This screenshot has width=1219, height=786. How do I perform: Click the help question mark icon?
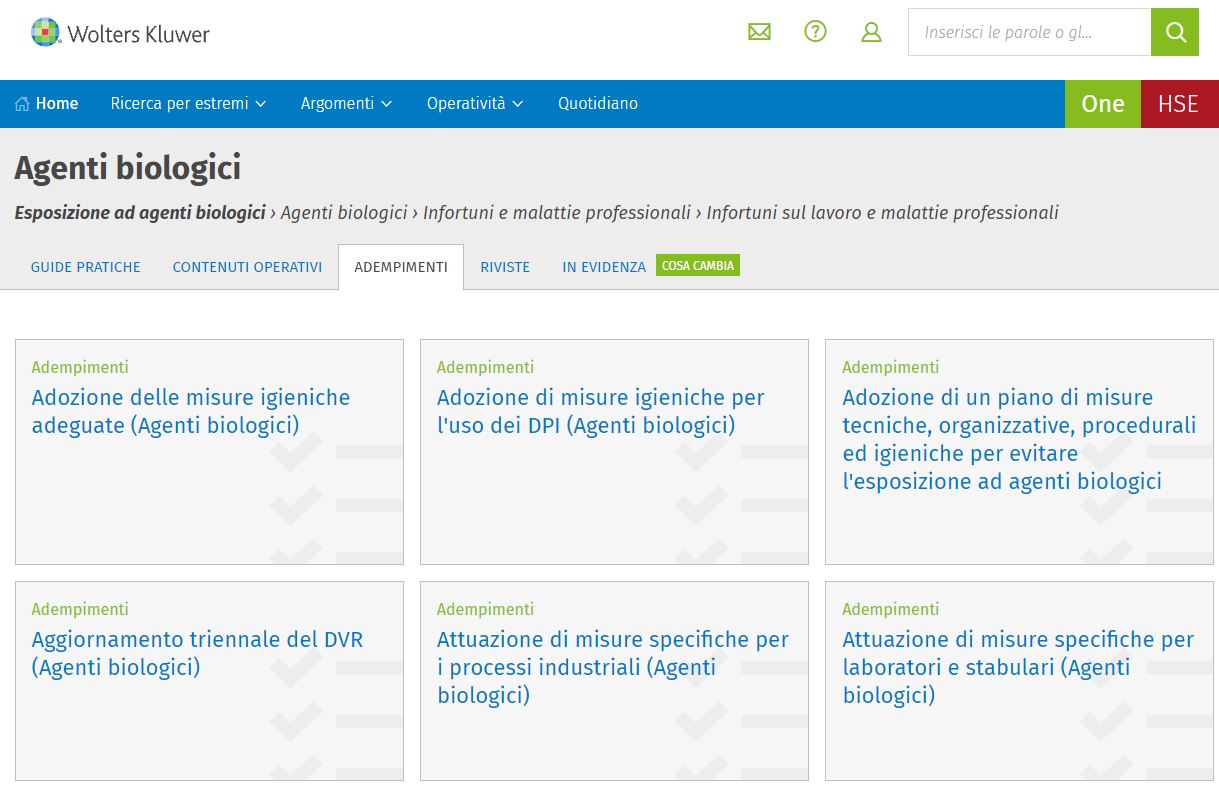(815, 32)
